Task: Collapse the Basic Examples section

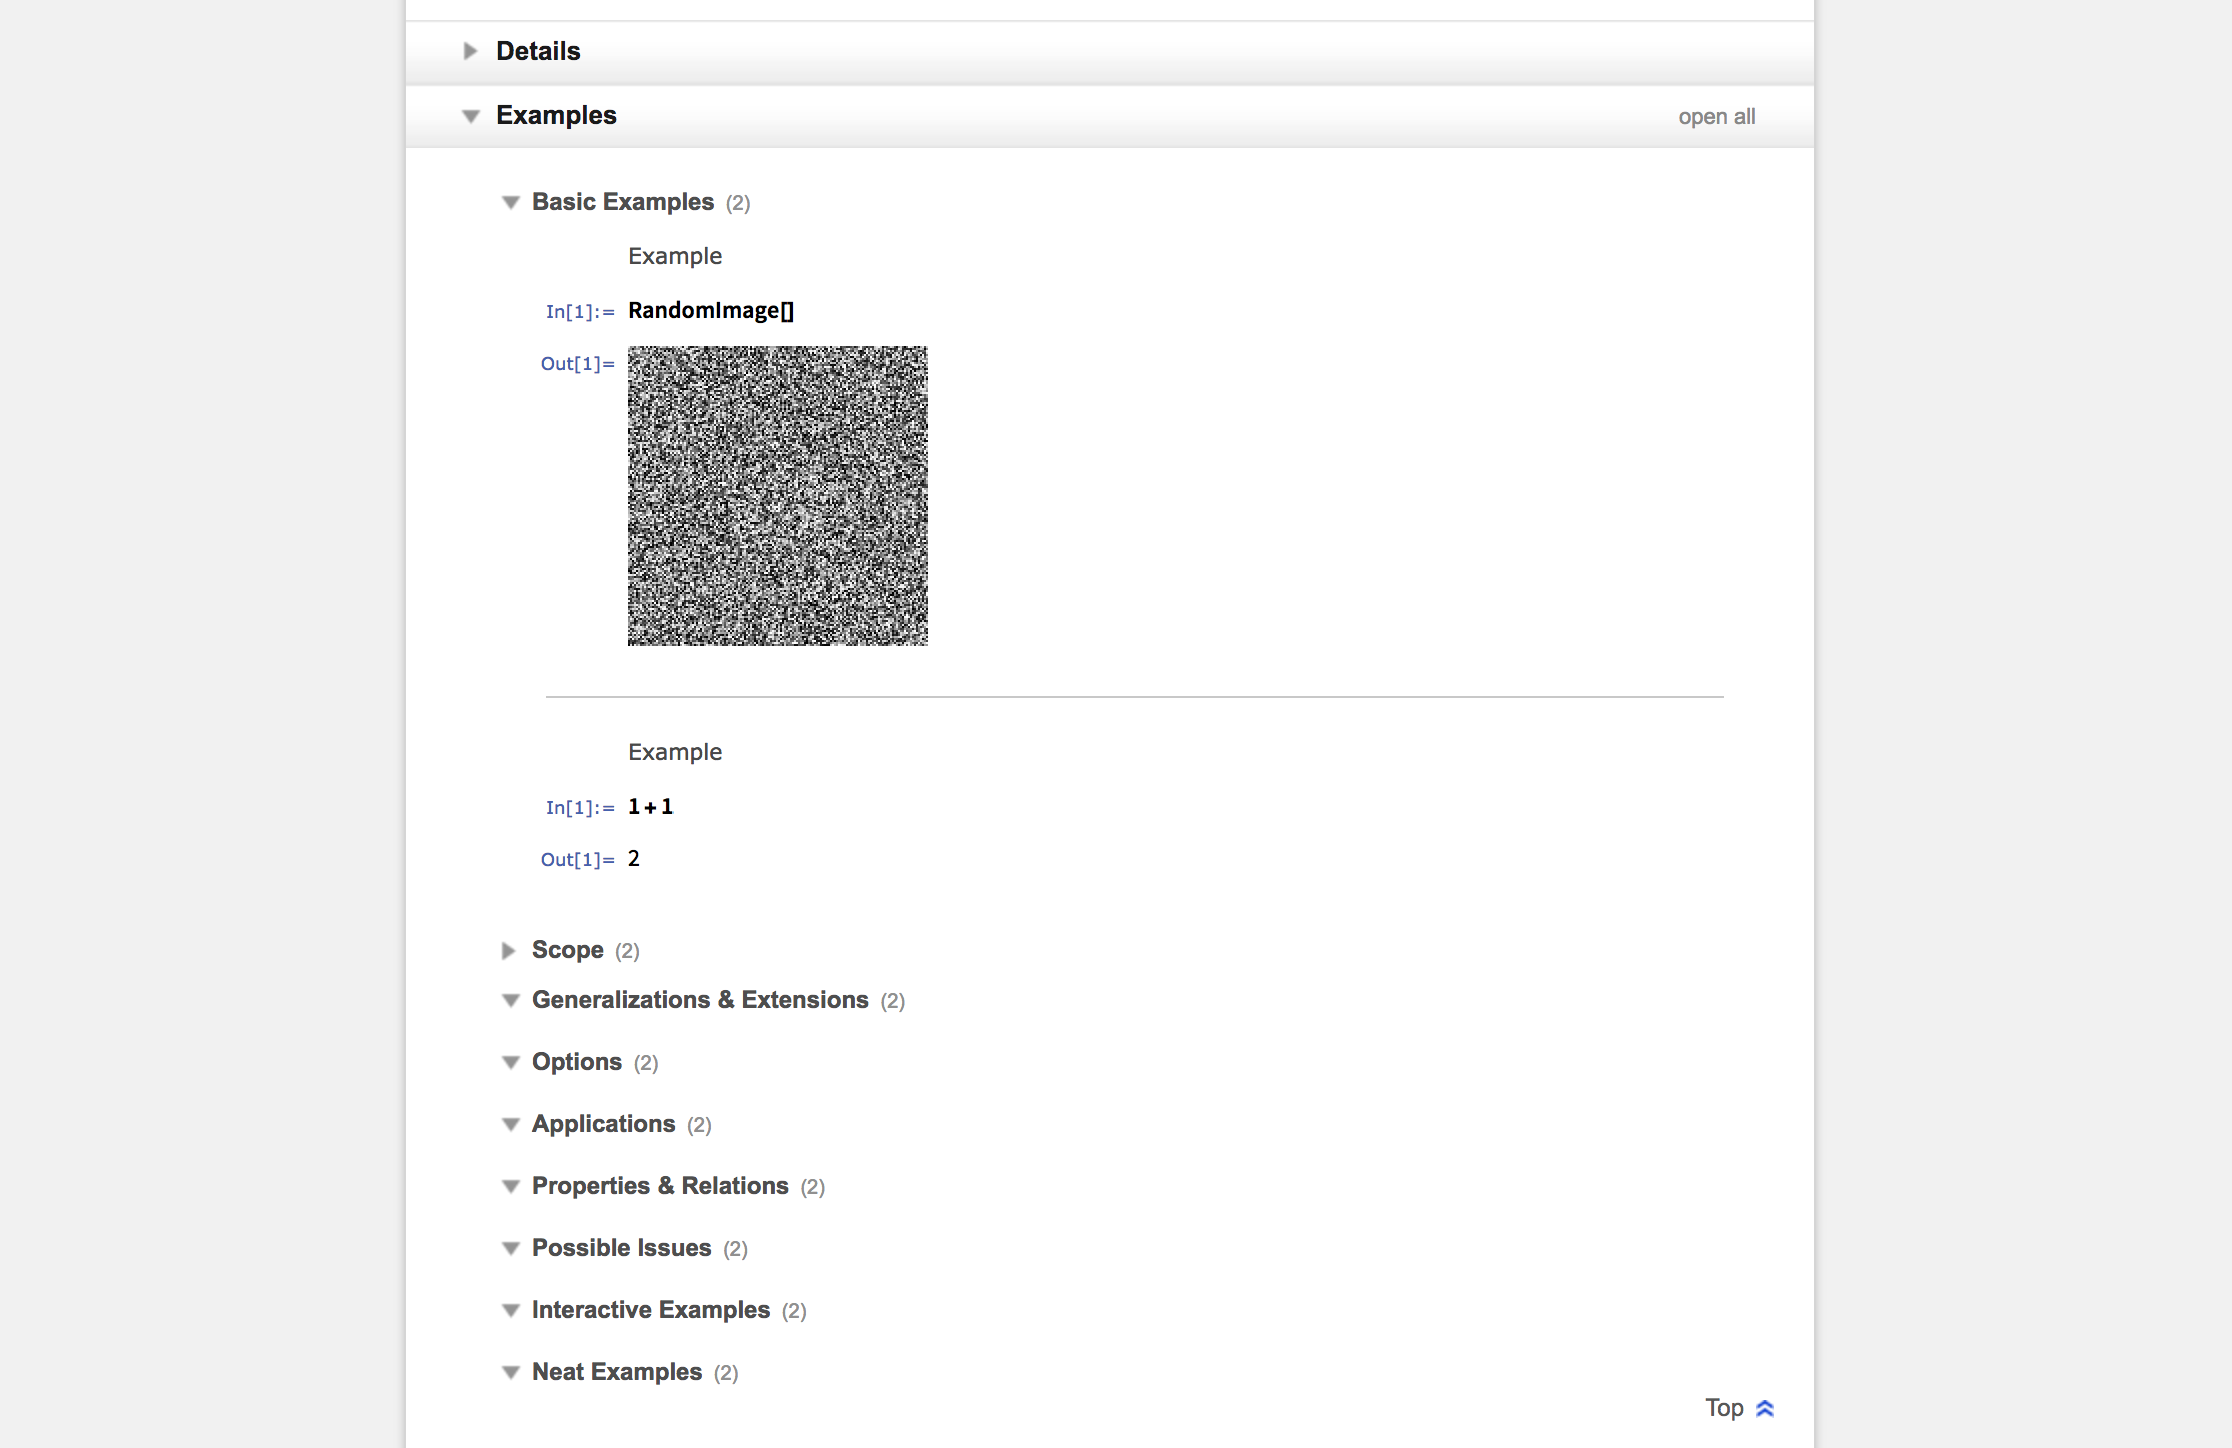Action: click(x=511, y=202)
